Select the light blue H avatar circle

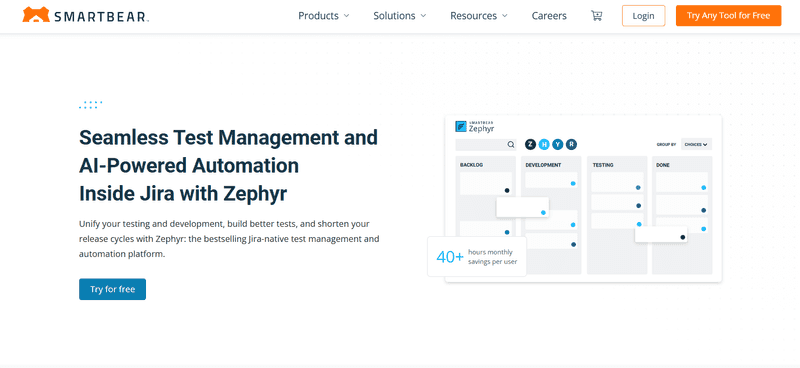544,144
